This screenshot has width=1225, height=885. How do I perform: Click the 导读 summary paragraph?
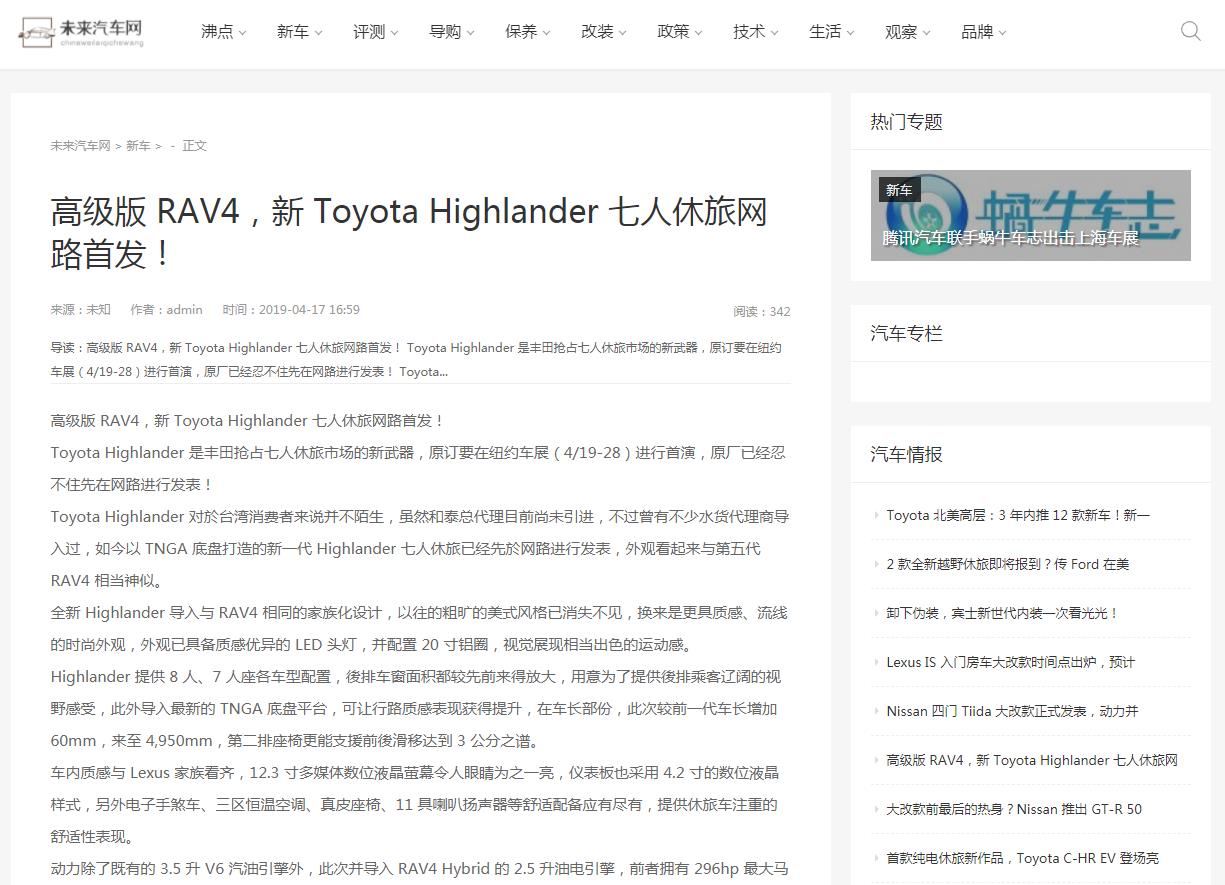[x=420, y=360]
